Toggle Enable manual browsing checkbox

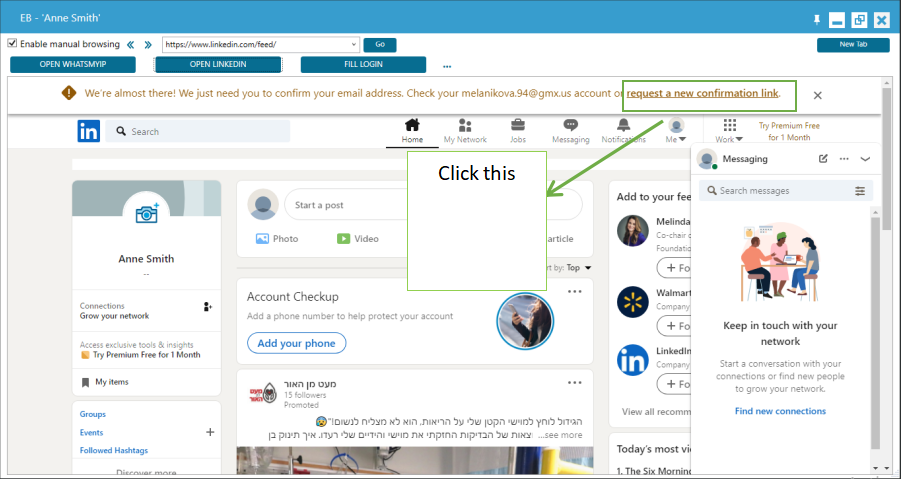[12, 44]
